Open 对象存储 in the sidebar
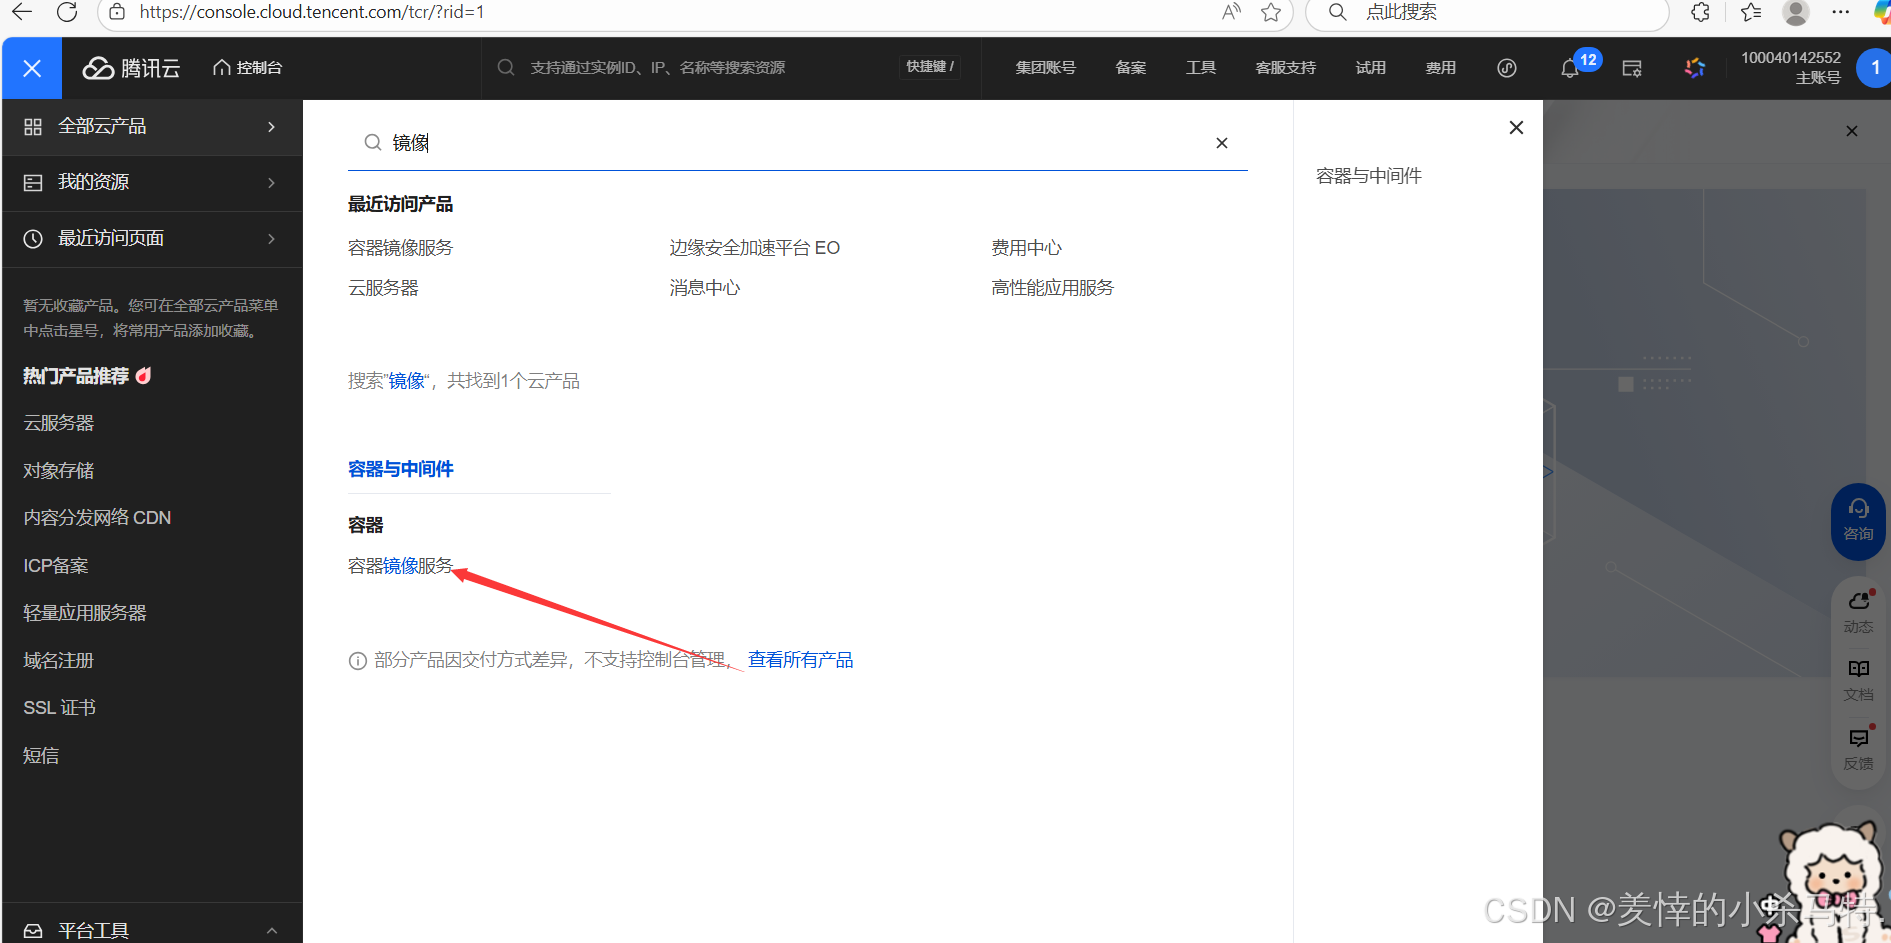The width and height of the screenshot is (1891, 943). (59, 470)
